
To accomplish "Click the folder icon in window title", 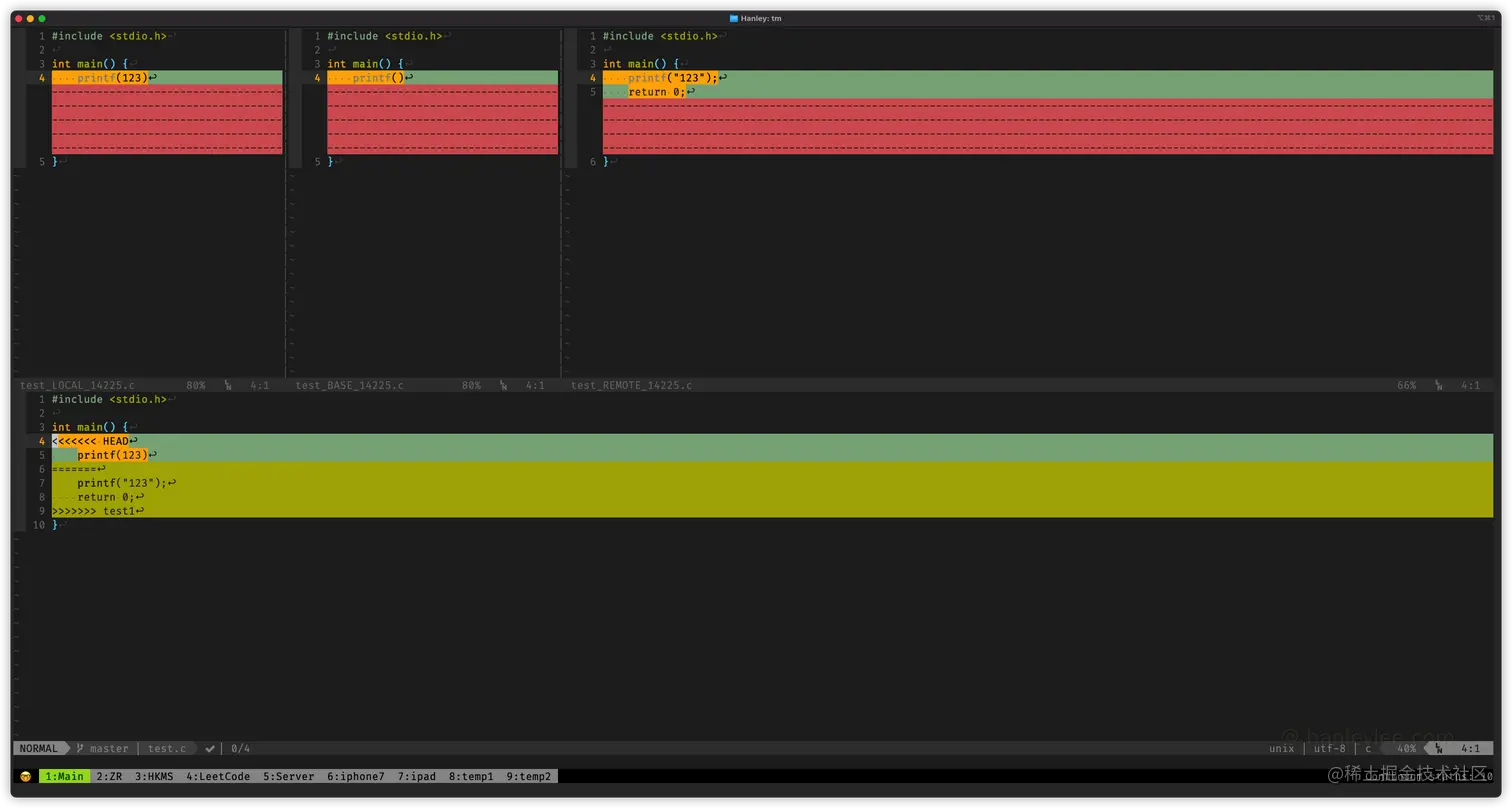I will coord(733,18).
